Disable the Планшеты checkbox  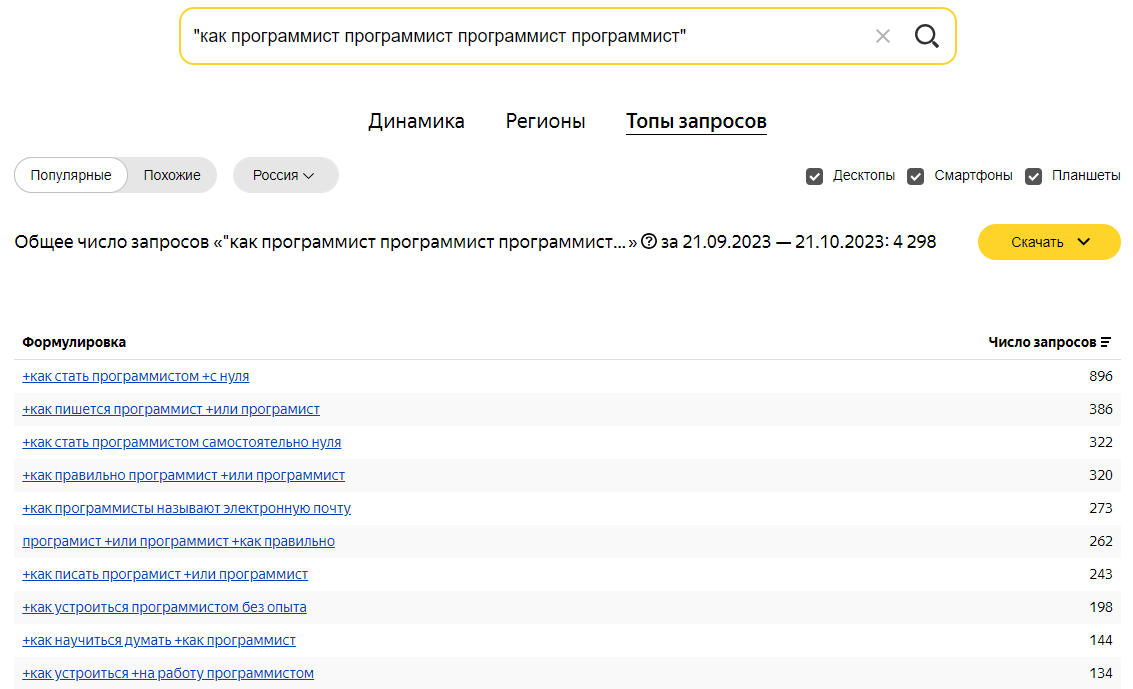tap(1034, 176)
